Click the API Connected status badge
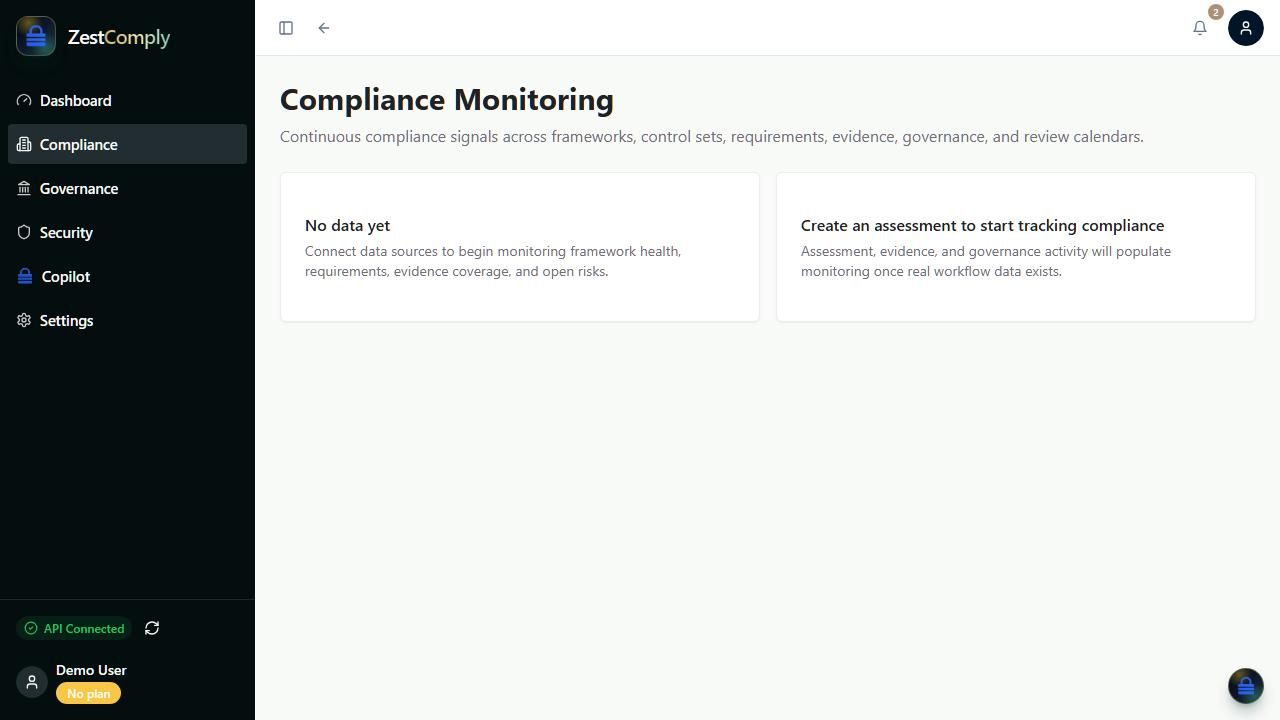Viewport: 1280px width, 720px height. 74,628
